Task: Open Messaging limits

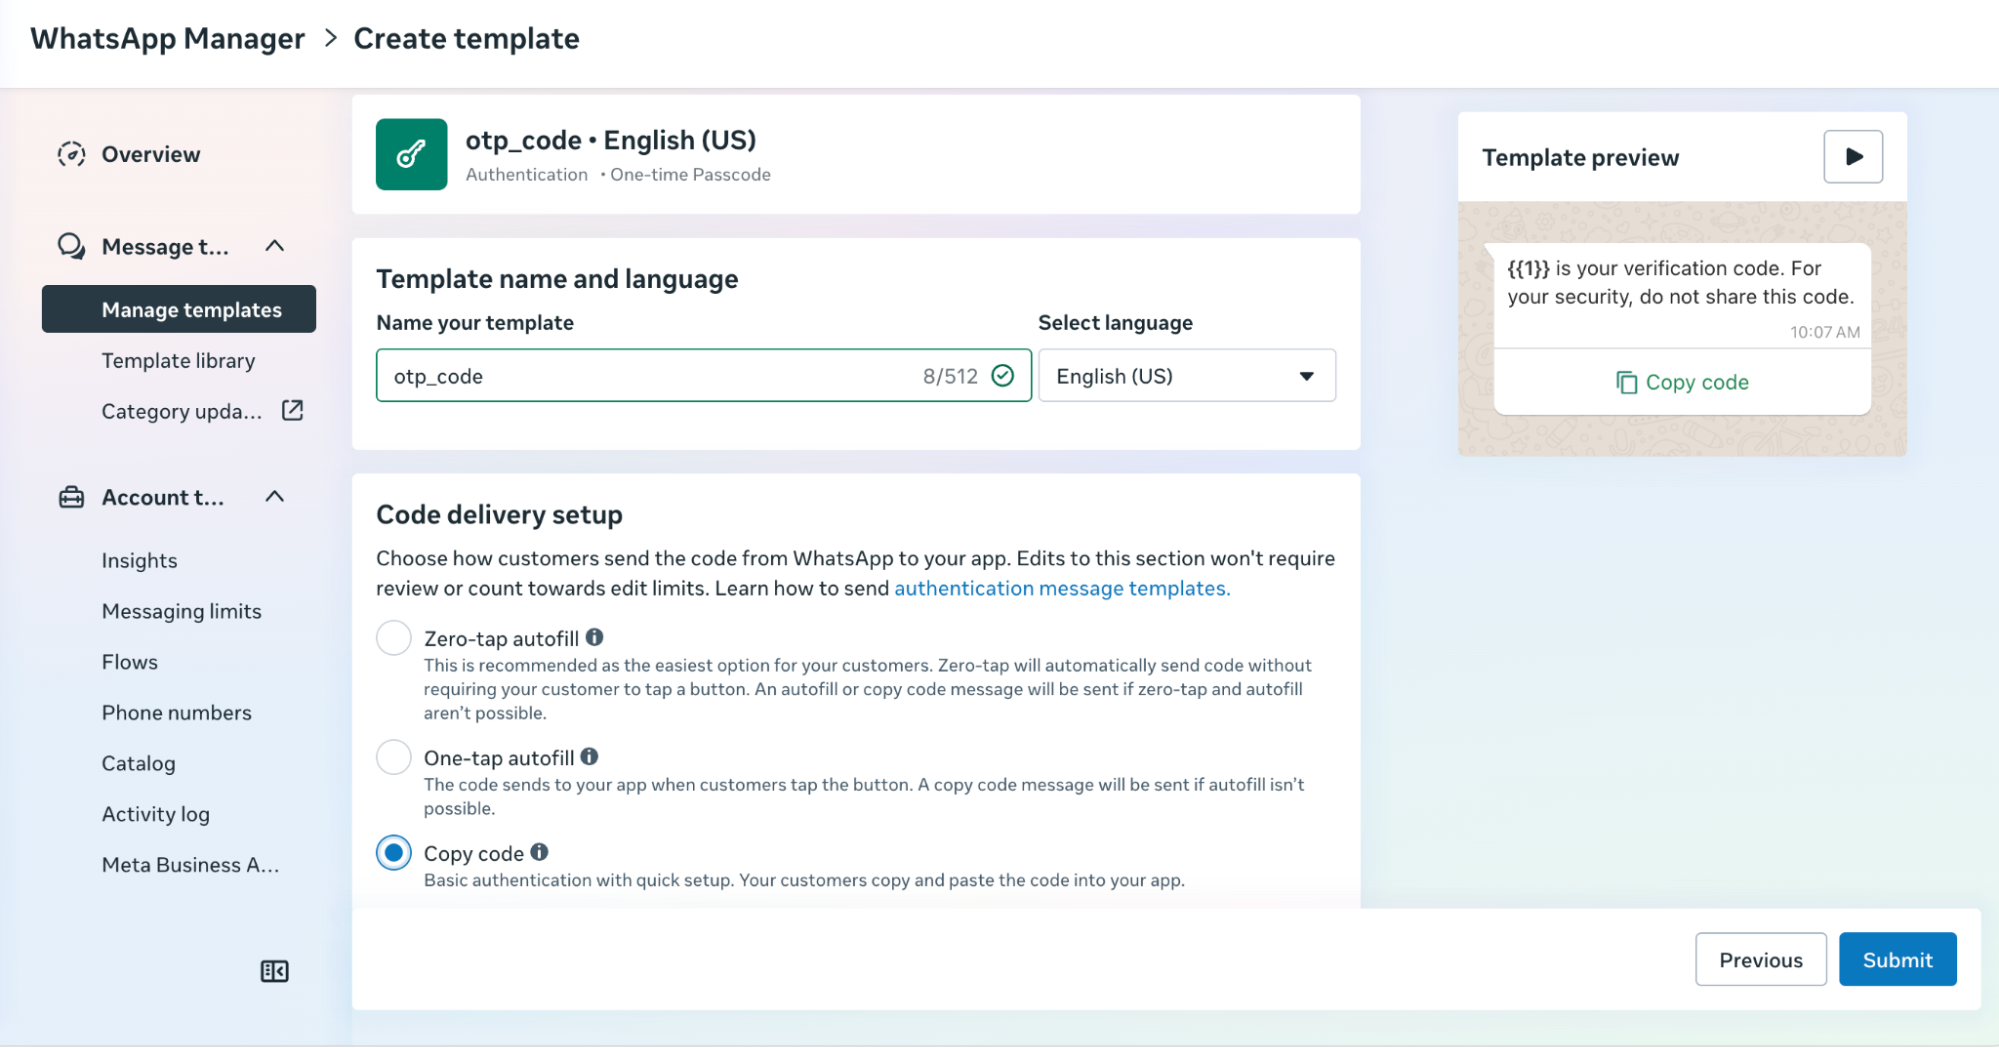Action: click(181, 611)
